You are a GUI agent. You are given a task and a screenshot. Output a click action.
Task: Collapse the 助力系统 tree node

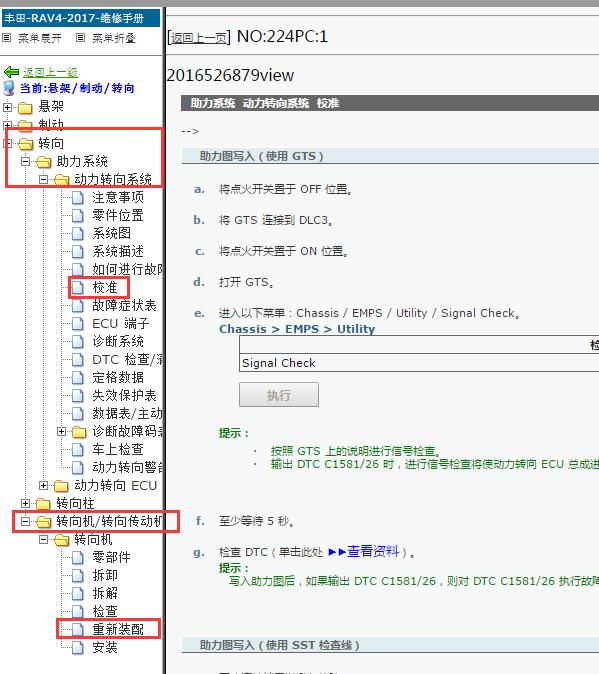(x=25, y=161)
